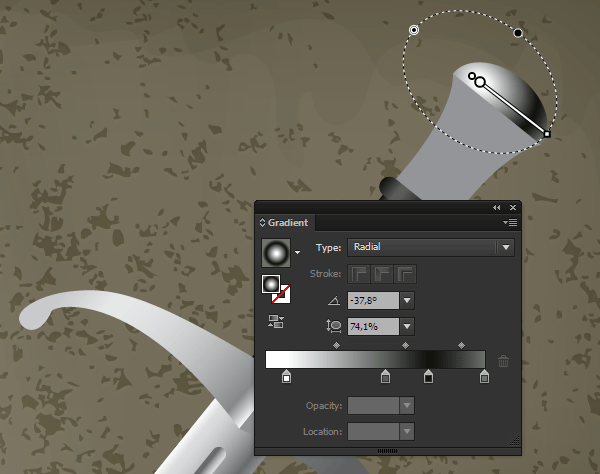Click the gradient slider color bar

coord(375,360)
